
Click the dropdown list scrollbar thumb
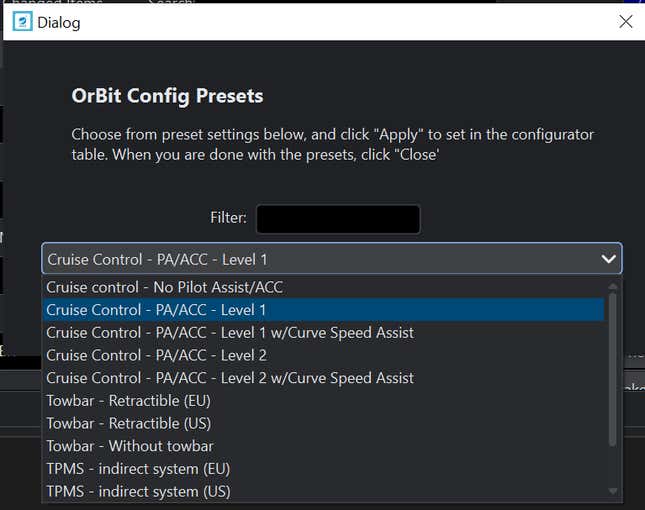[x=613, y=370]
